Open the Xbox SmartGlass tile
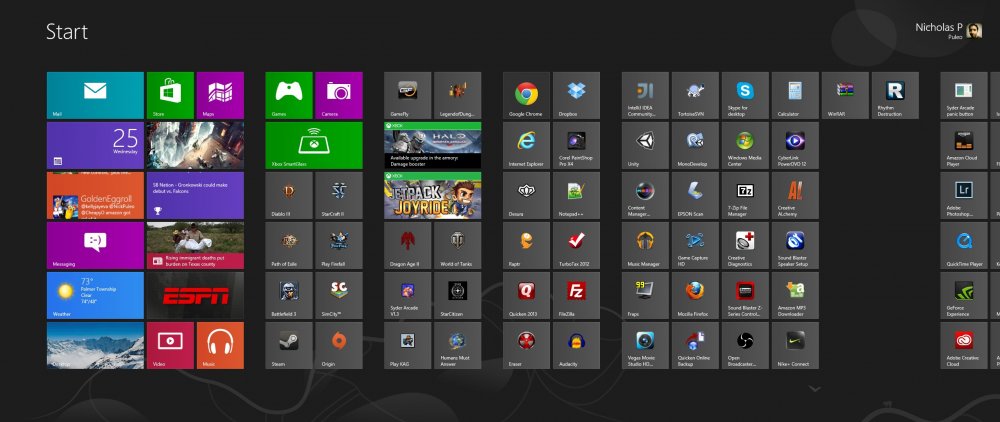 [314, 145]
